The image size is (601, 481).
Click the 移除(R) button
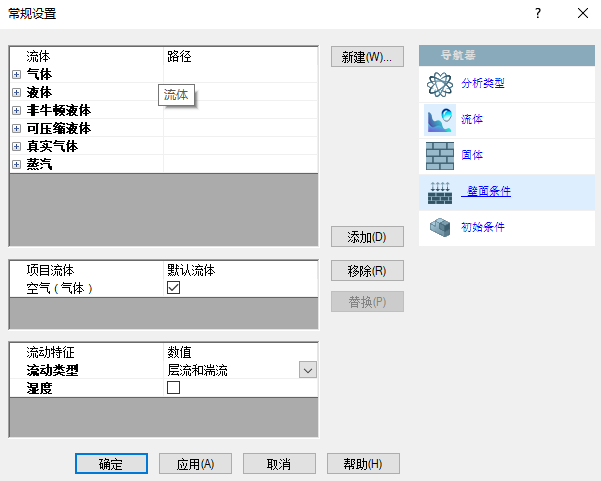367,271
